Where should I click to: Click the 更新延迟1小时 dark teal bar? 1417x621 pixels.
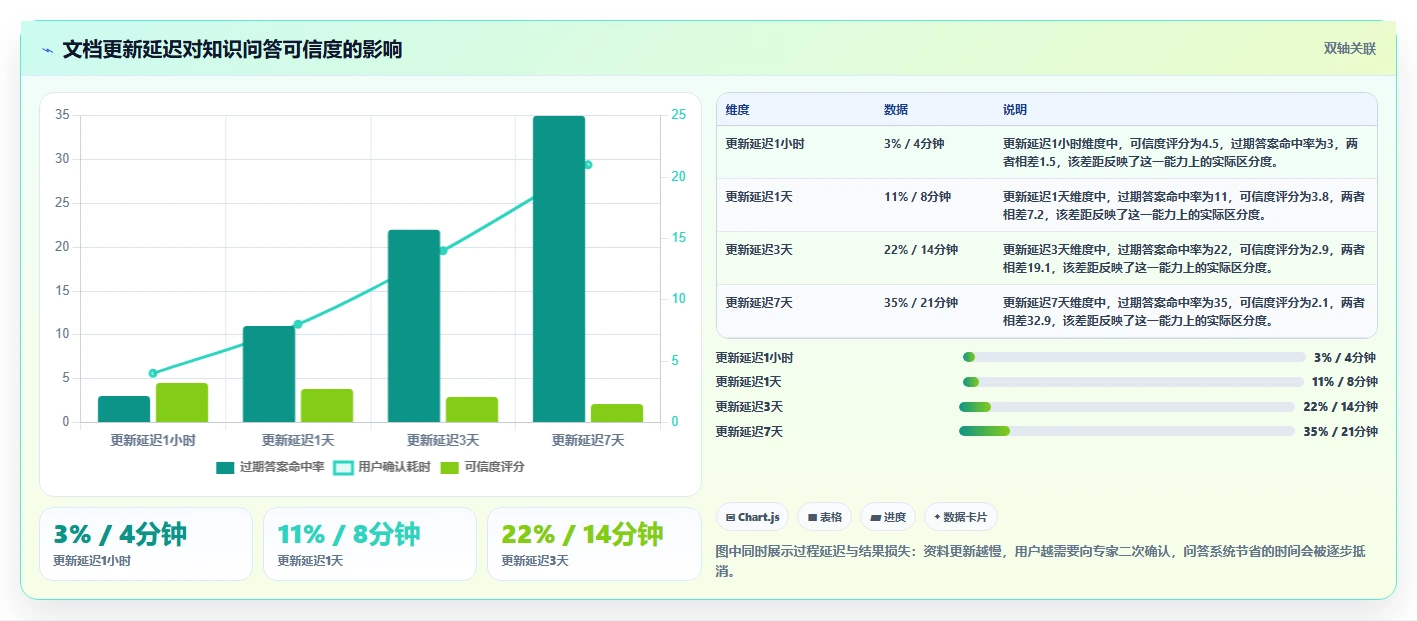(124, 409)
